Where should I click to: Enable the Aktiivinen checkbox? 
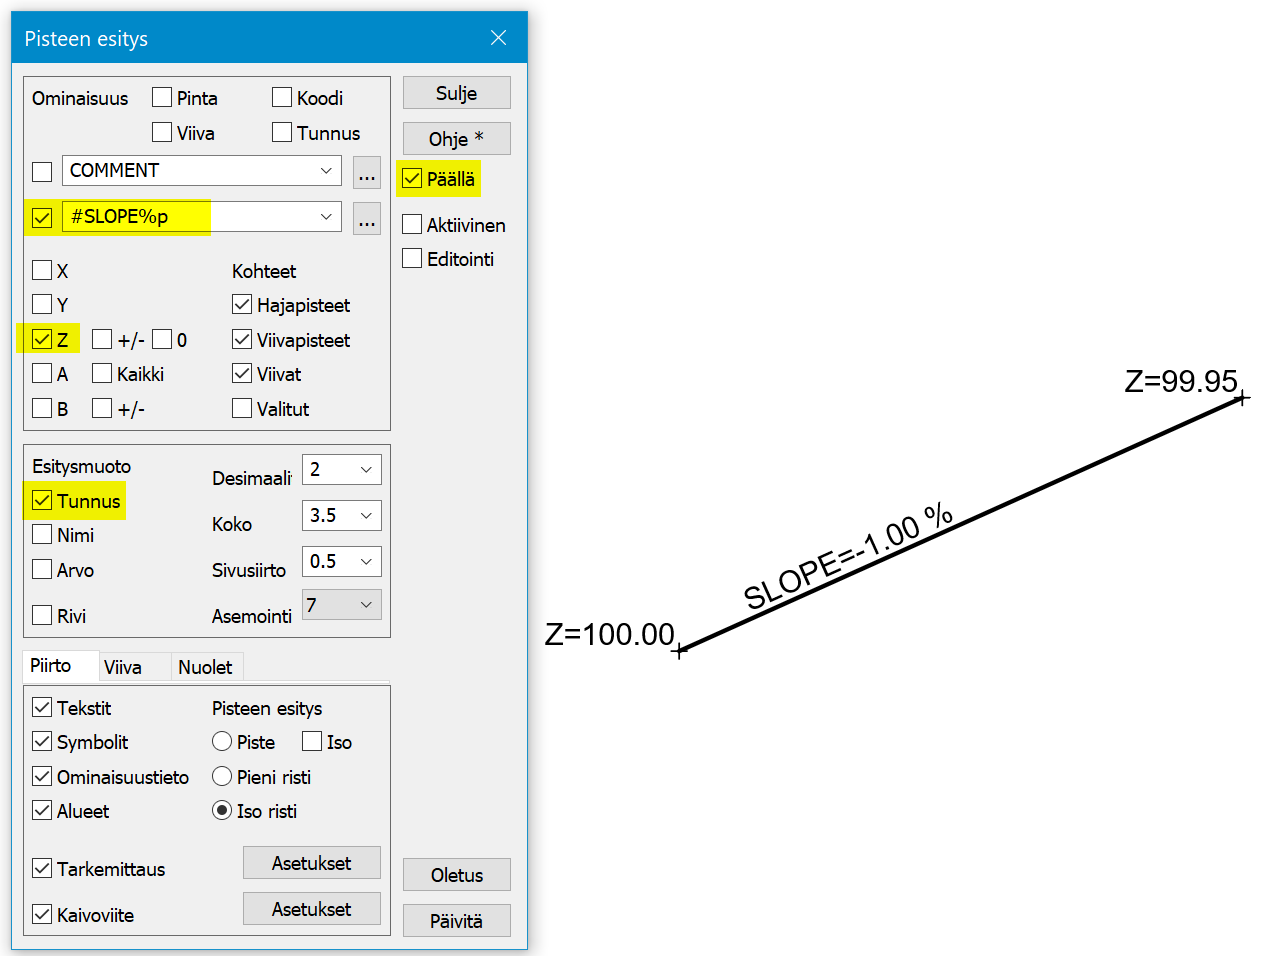coord(412,225)
